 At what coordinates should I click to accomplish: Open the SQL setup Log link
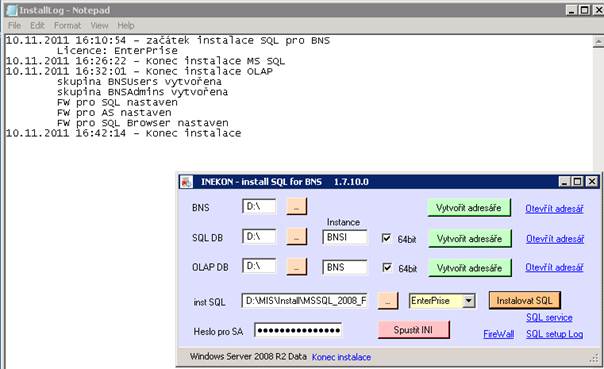555,334
